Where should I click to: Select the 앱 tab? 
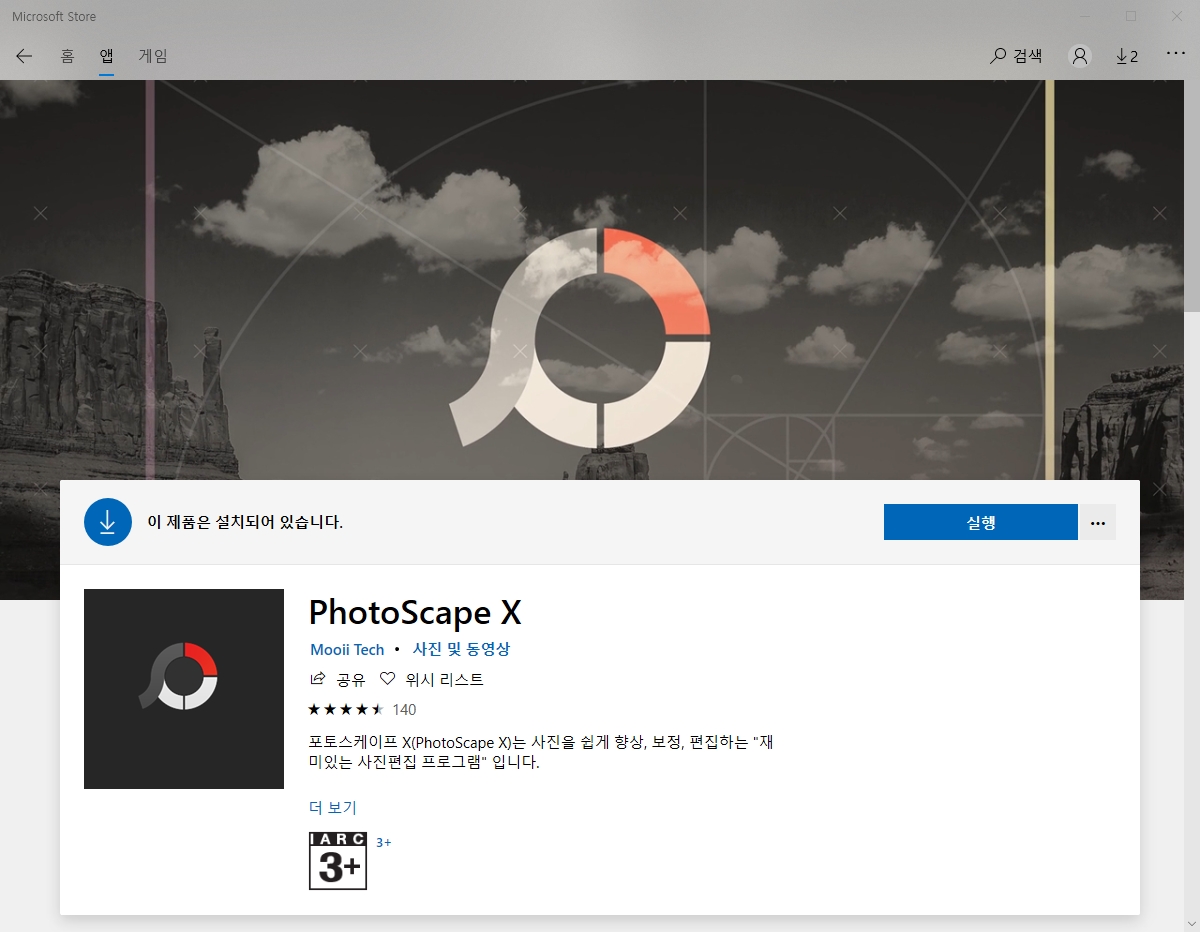pos(106,56)
